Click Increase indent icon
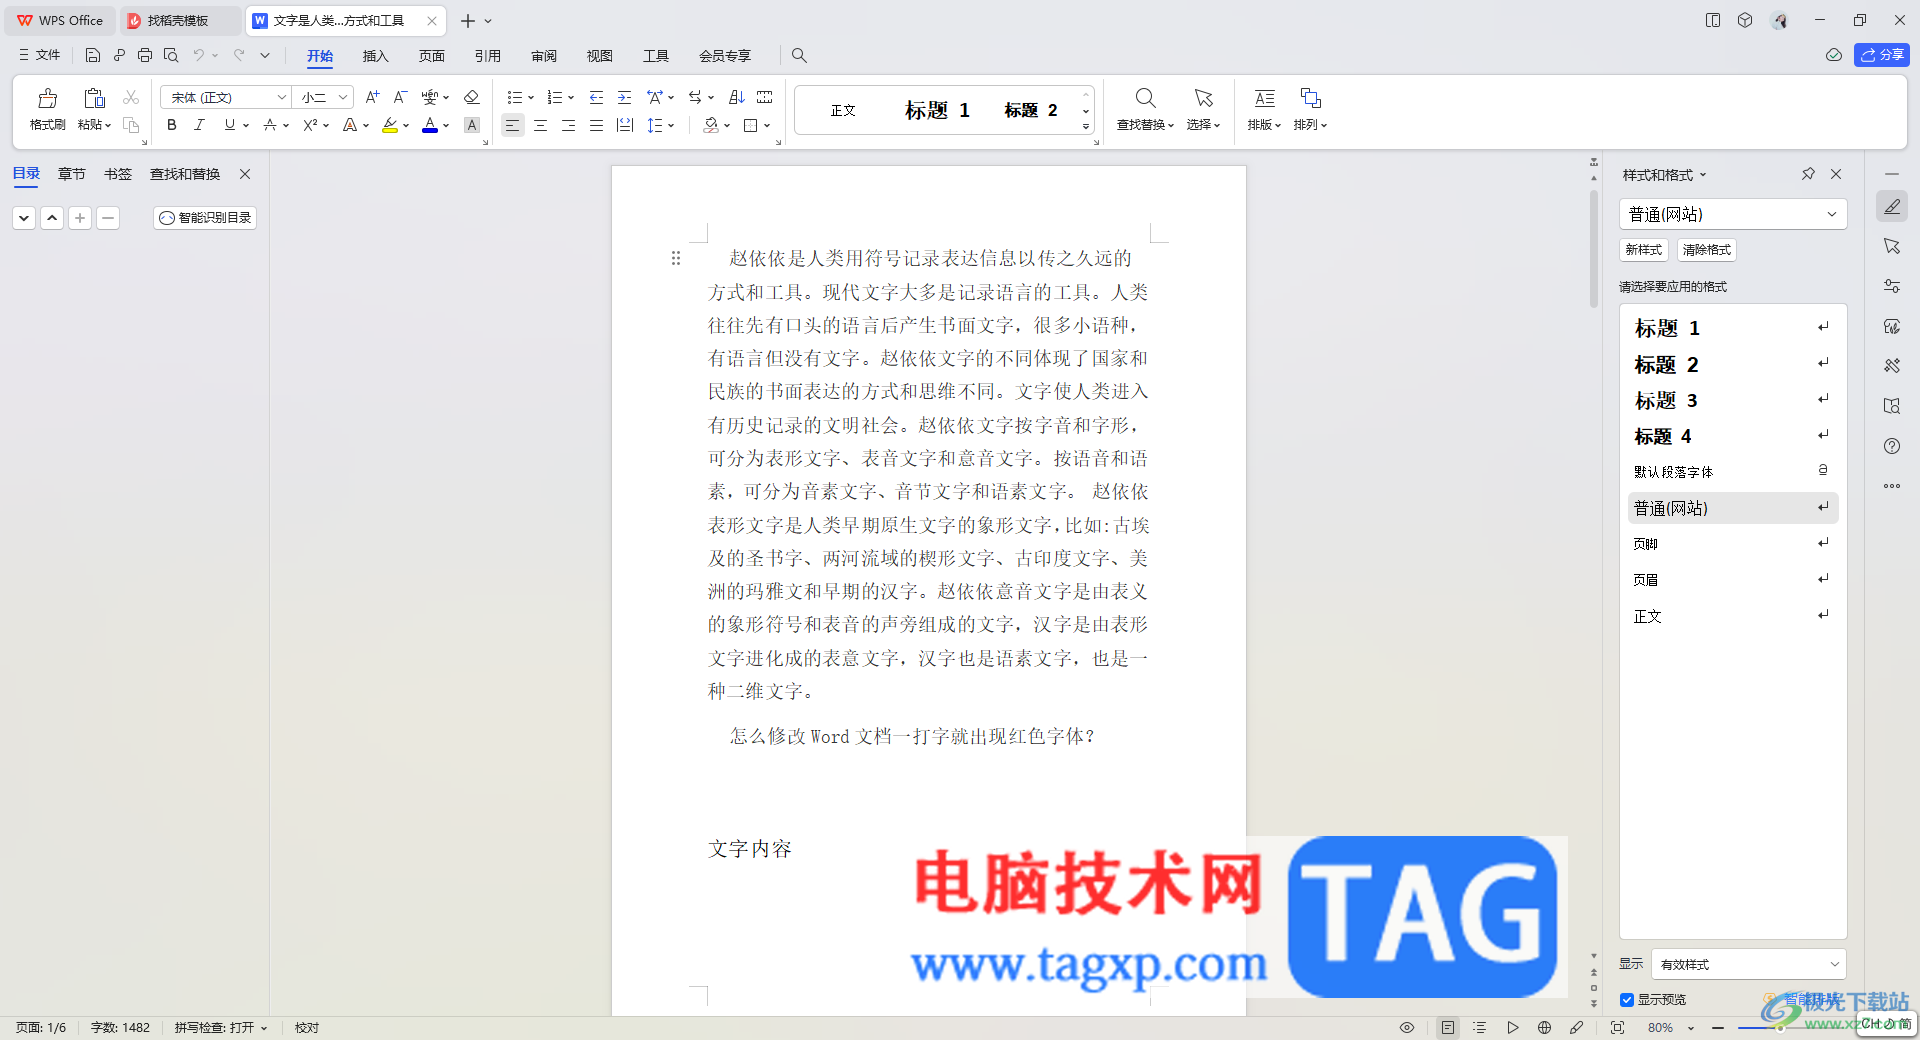 pos(624,97)
